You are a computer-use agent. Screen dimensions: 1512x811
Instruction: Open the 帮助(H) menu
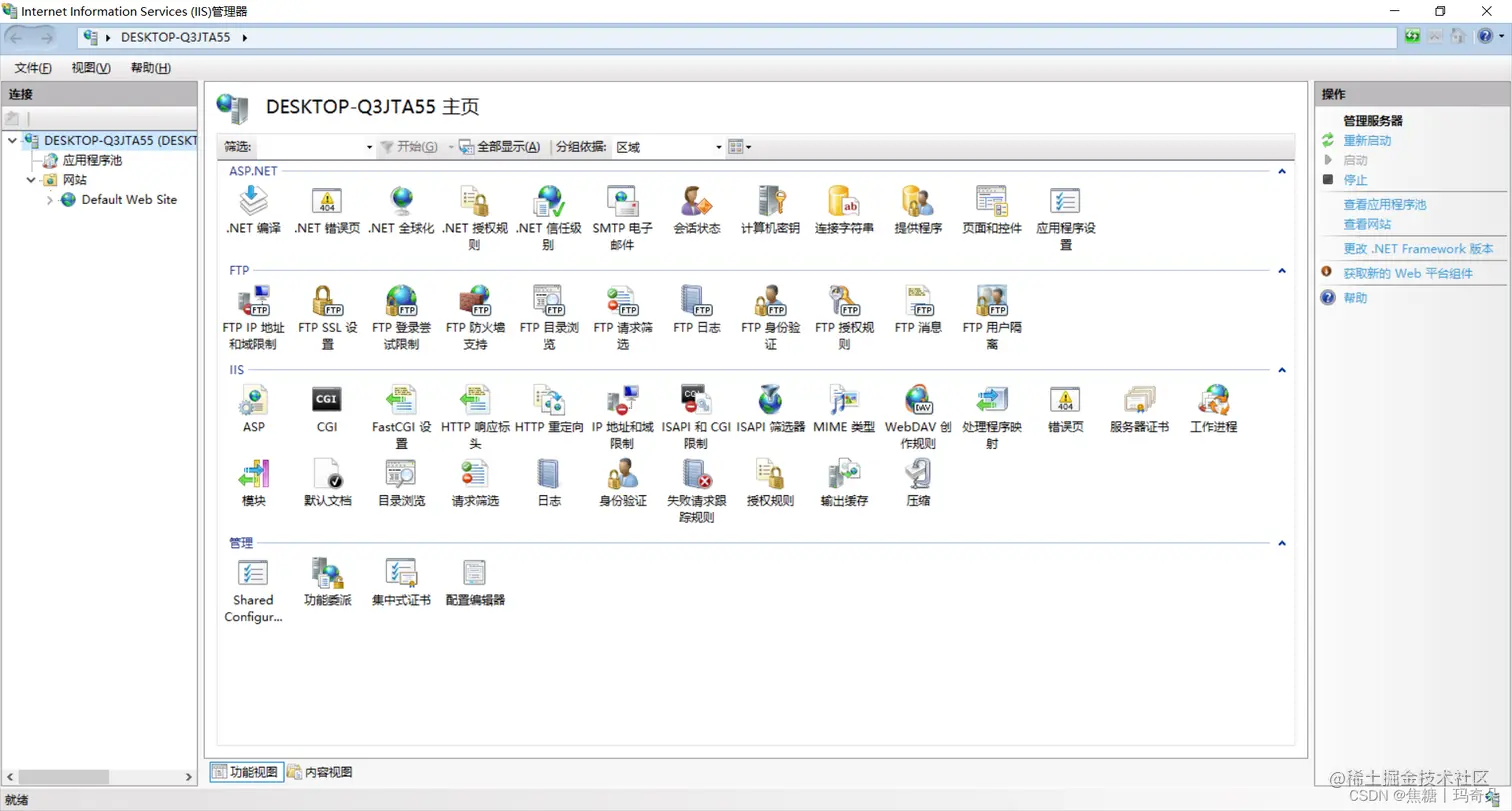150,68
